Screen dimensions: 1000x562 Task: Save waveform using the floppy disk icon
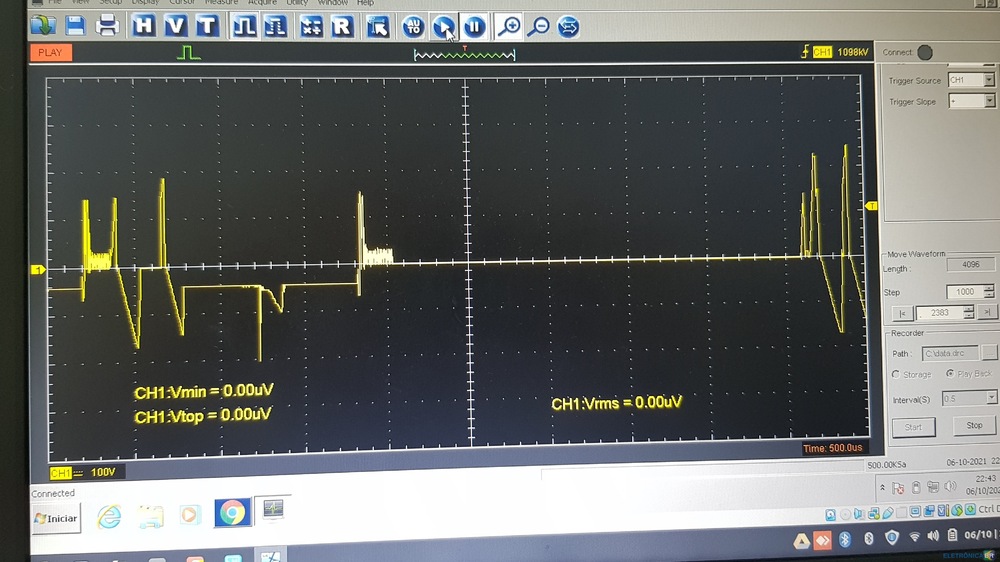tap(75, 26)
